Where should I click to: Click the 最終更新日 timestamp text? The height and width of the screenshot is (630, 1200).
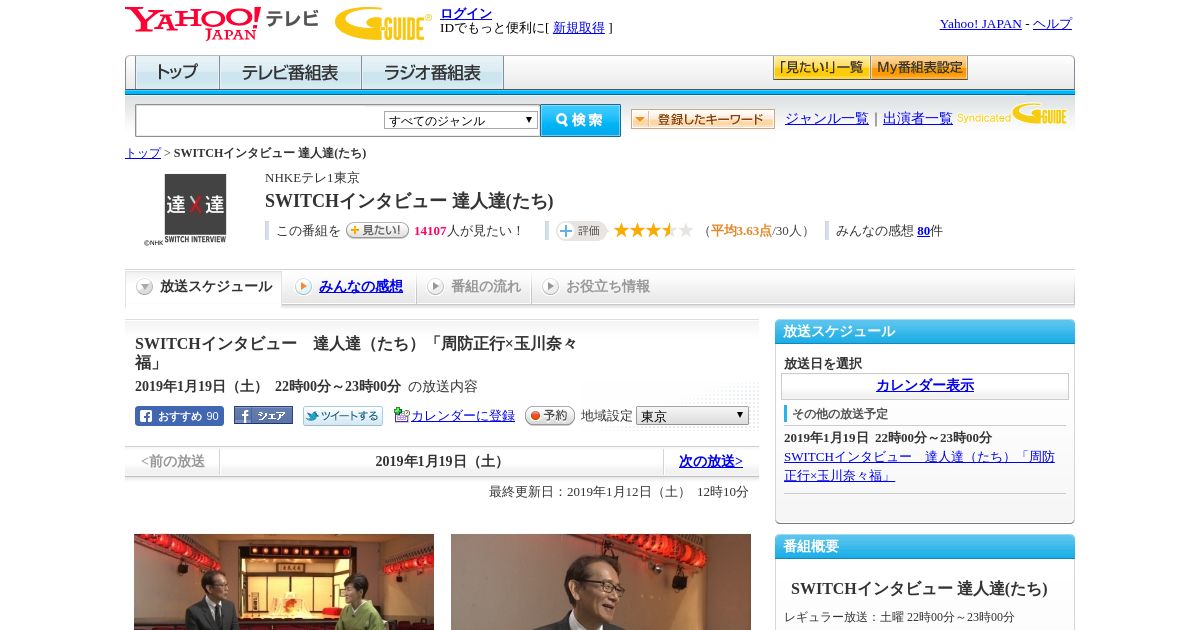click(619, 492)
